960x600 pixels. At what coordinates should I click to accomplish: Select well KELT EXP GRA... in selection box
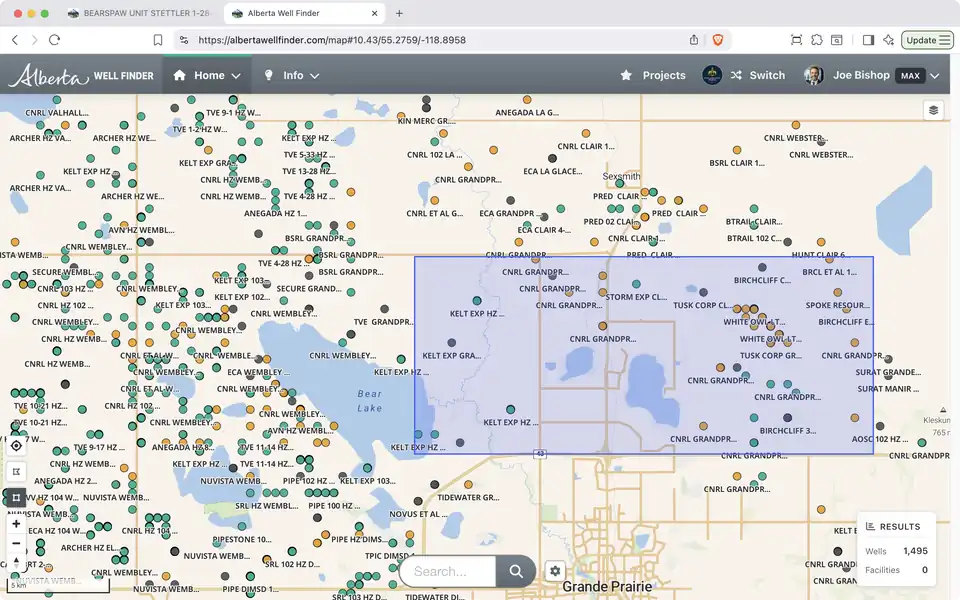point(451,355)
